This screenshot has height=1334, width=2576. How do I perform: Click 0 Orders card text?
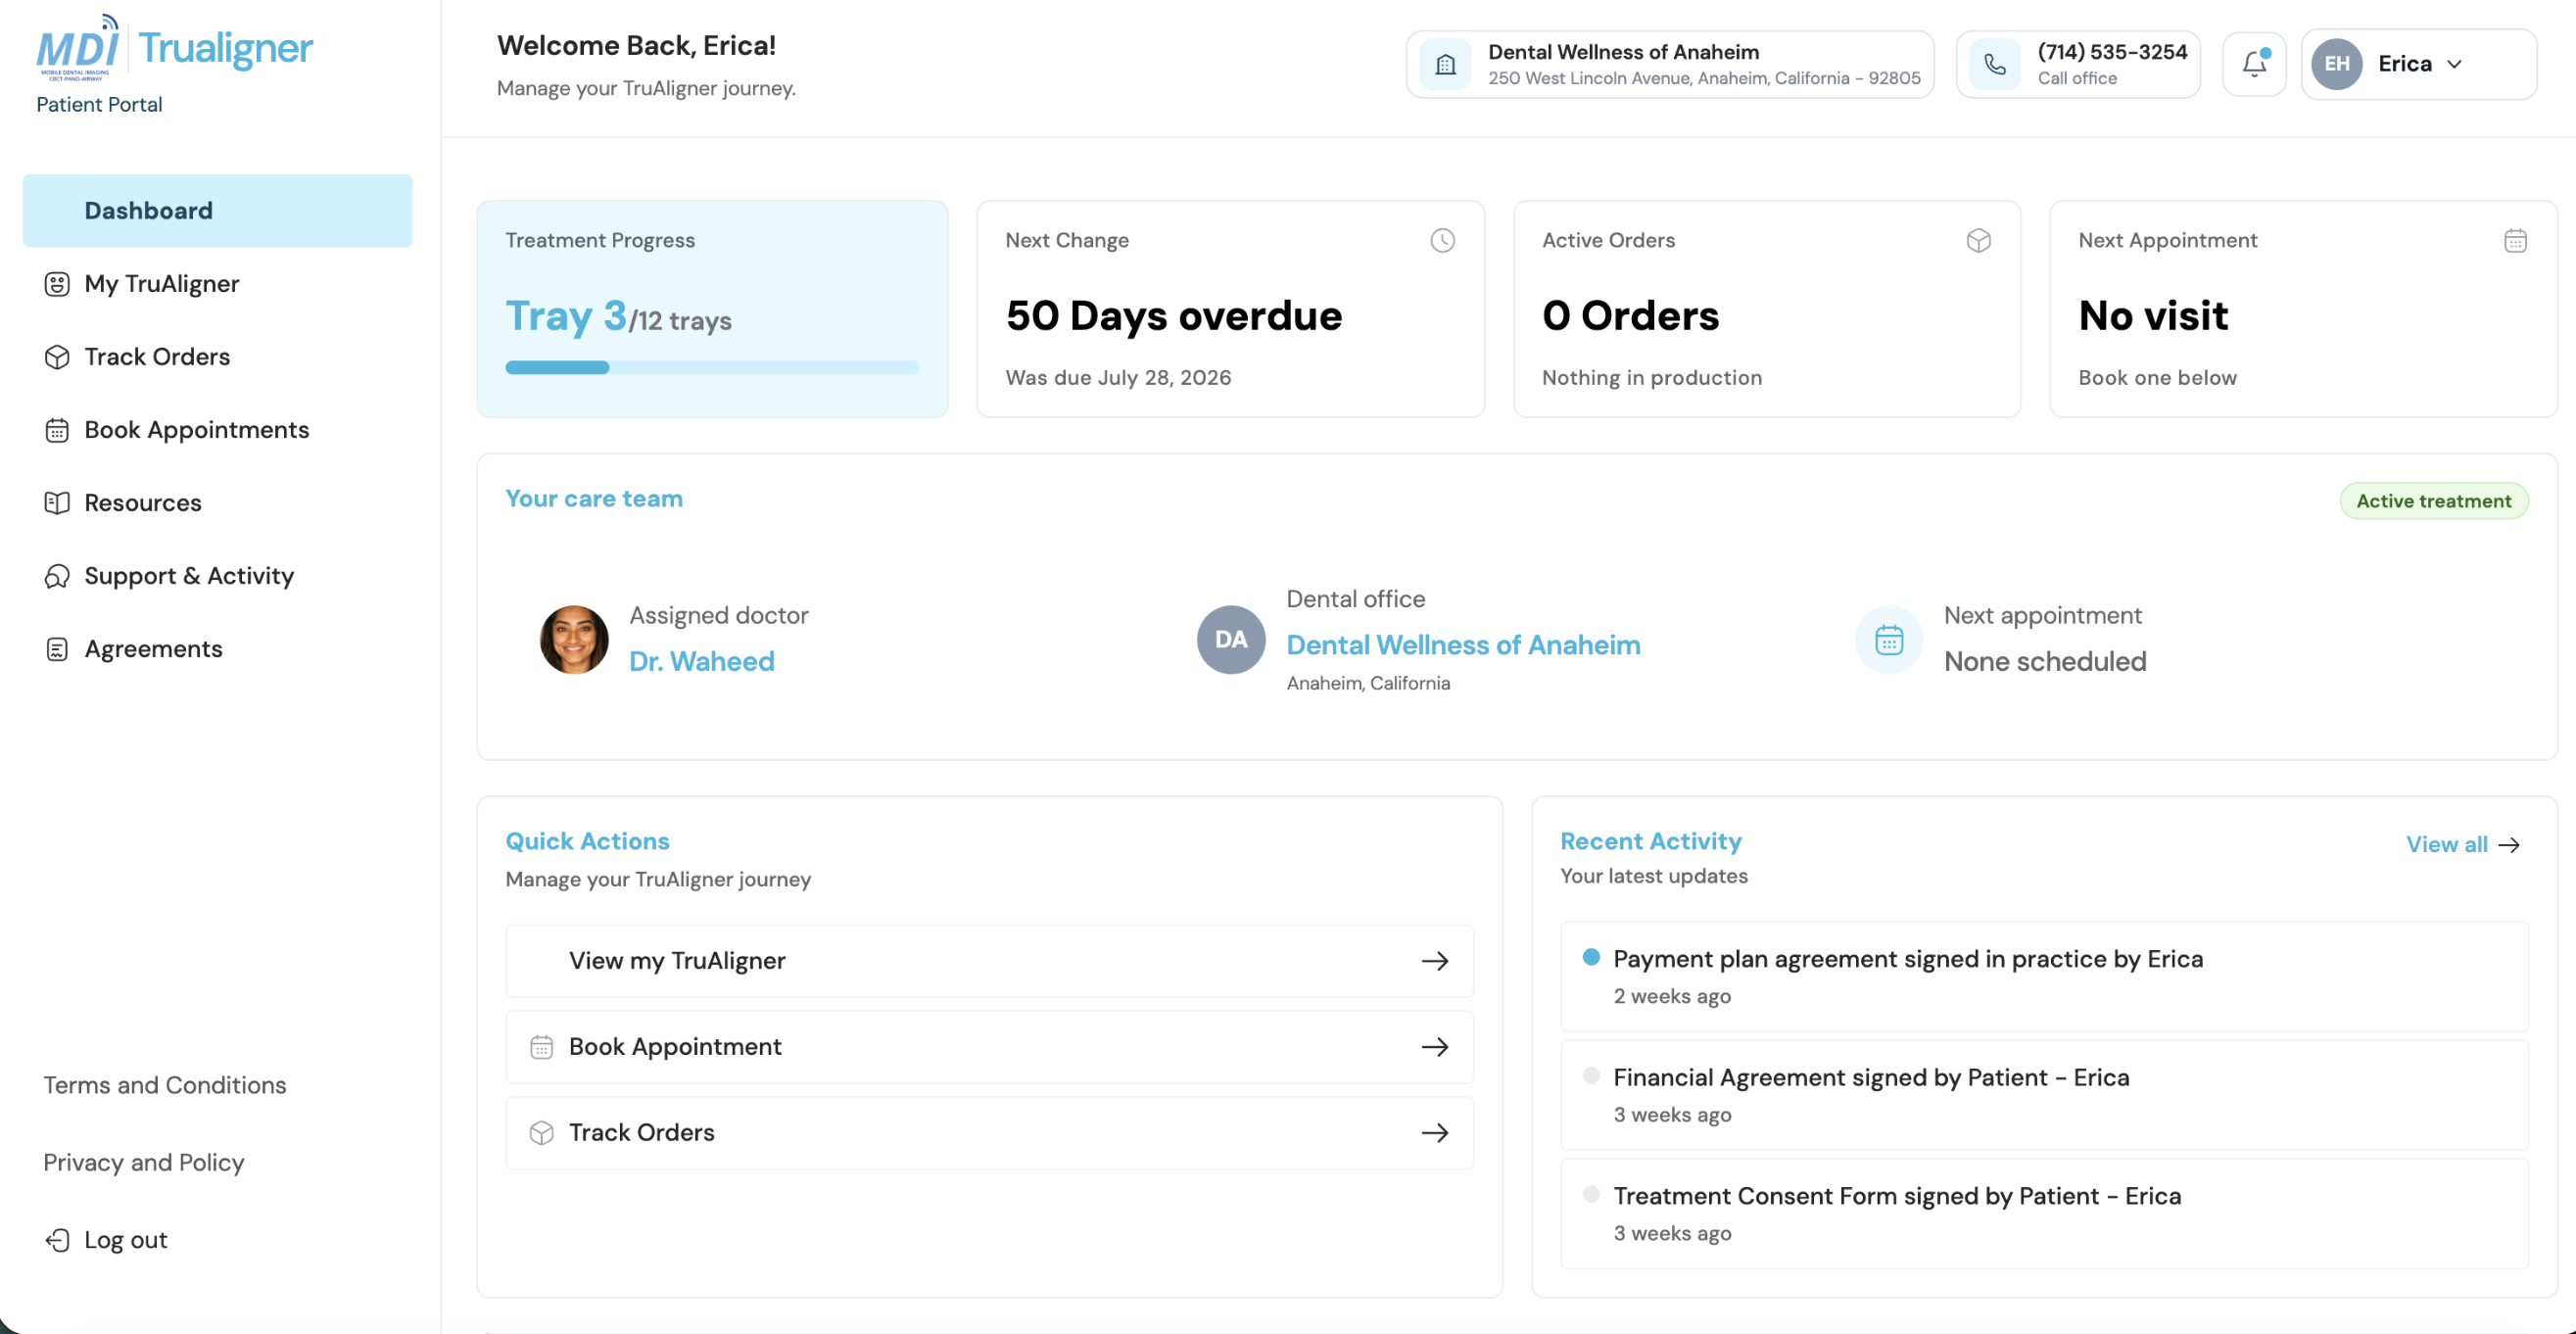tap(1630, 316)
